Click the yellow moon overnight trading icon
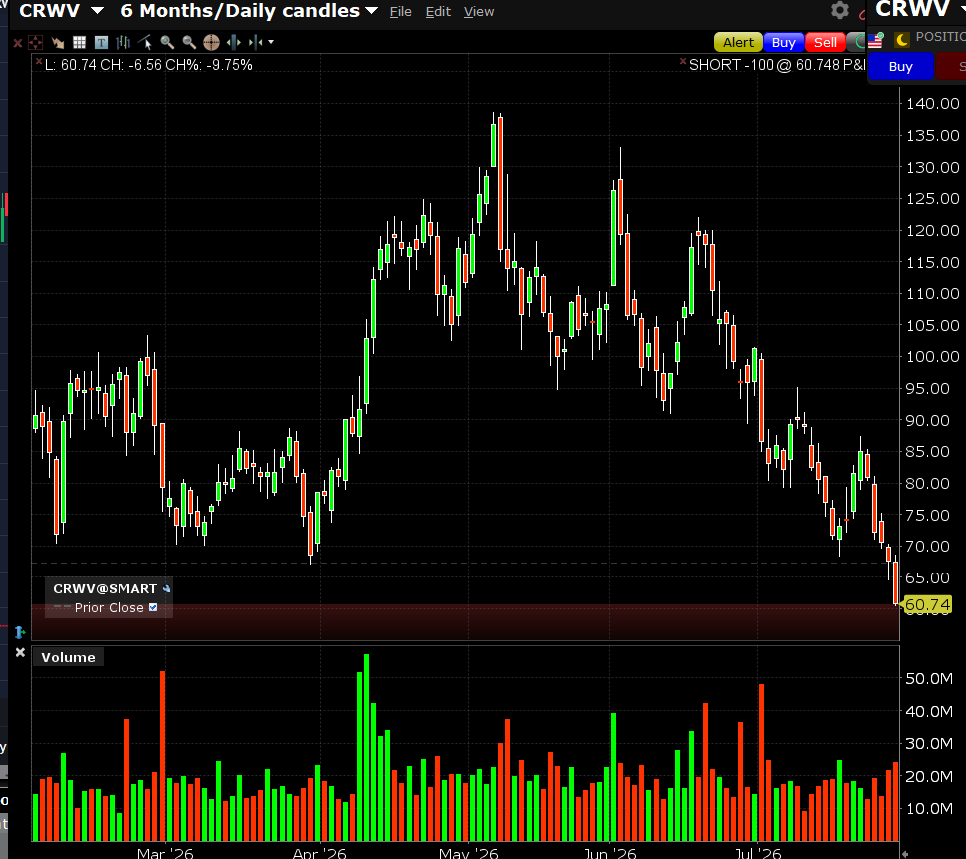 901,40
